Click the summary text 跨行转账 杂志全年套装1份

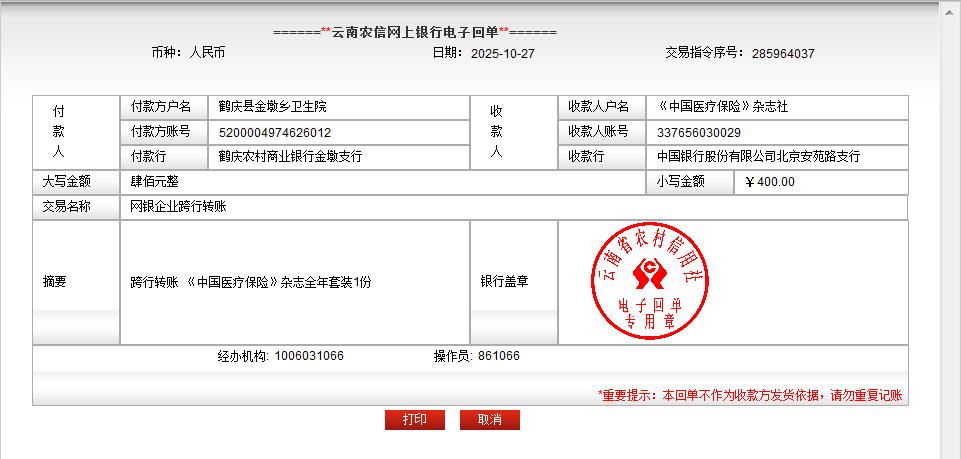pyautogui.click(x=251, y=282)
